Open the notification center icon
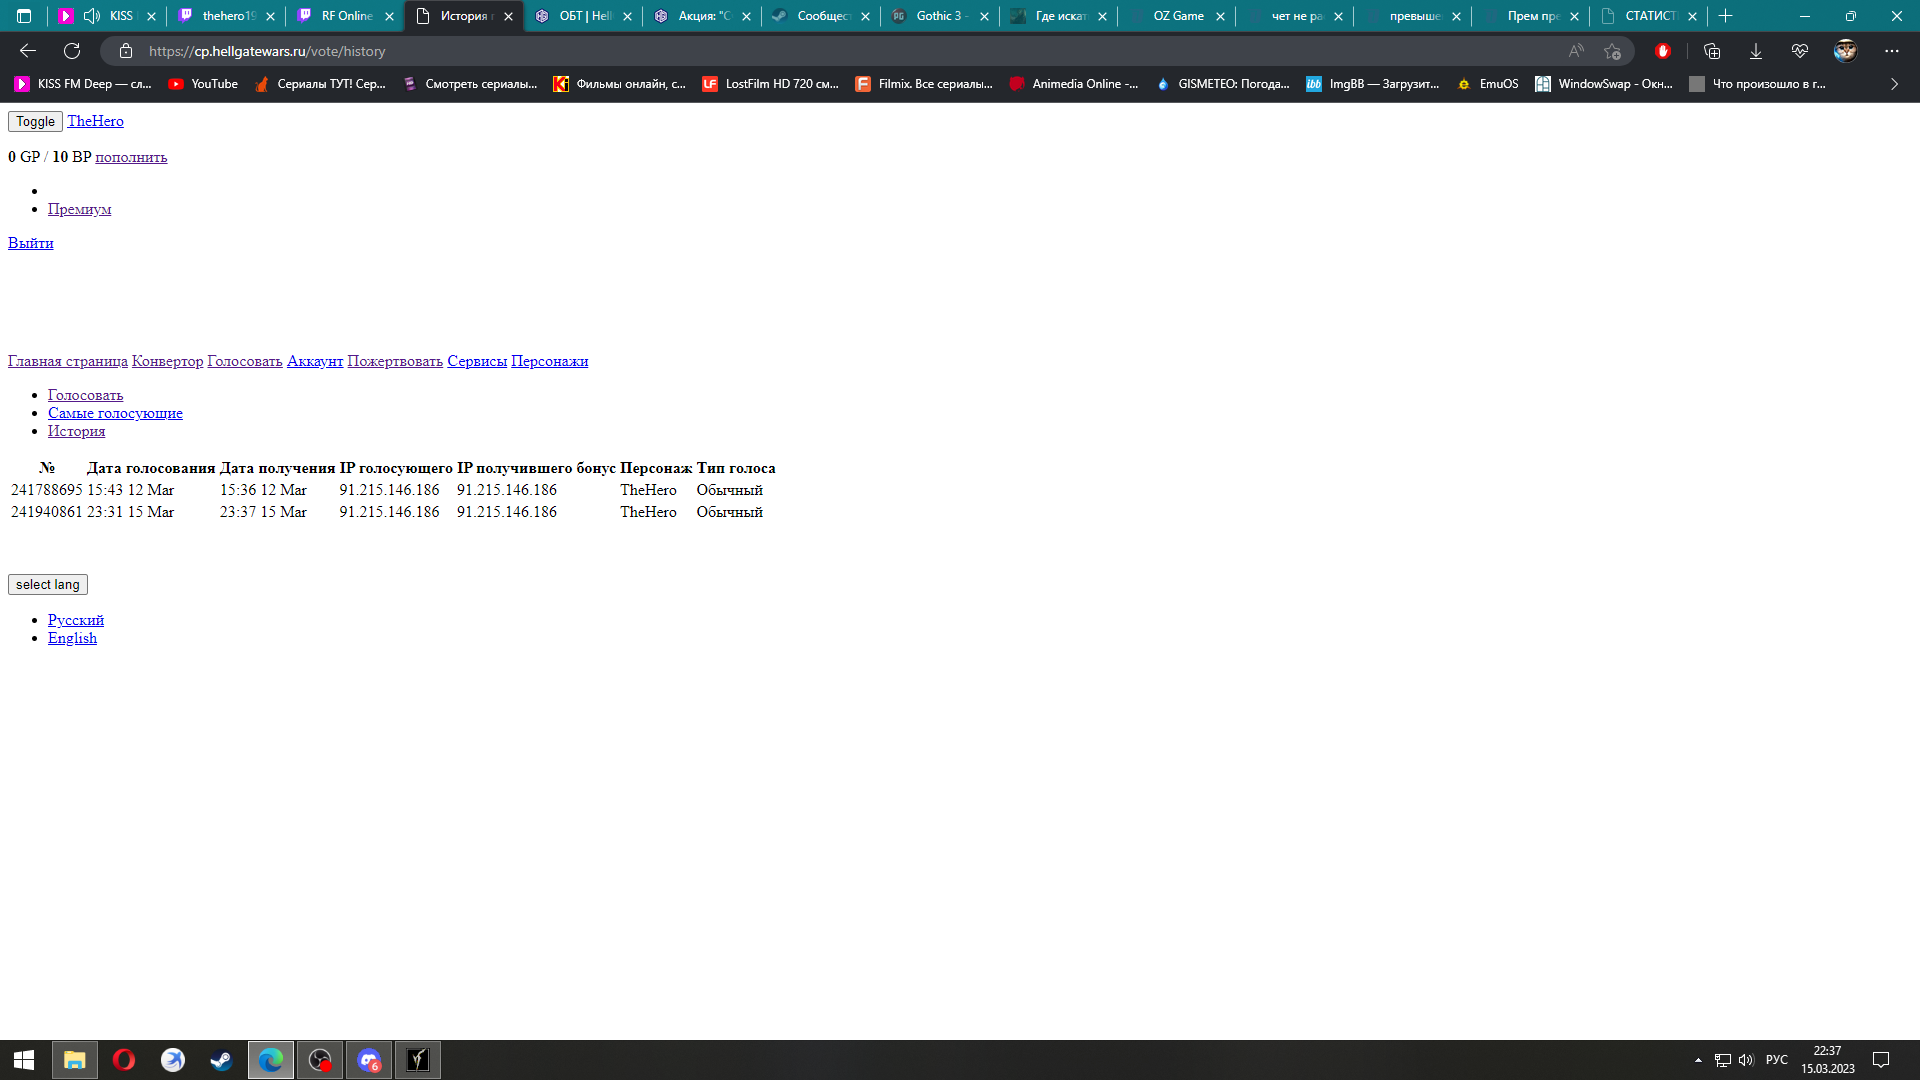Viewport: 1920px width, 1080px height. 1881,1060
